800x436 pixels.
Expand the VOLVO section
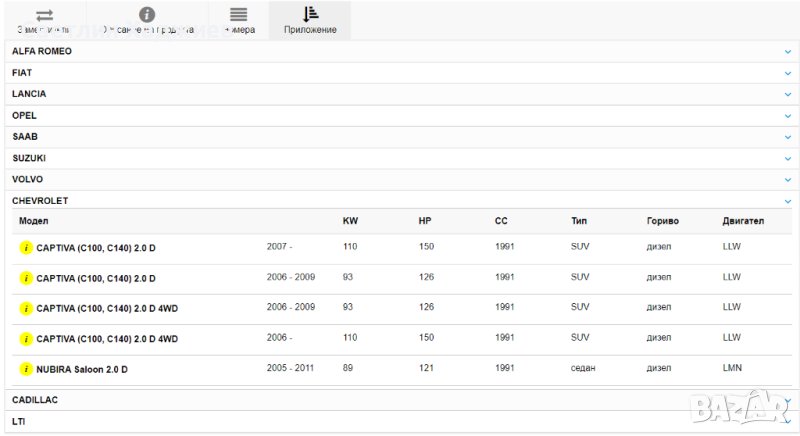(x=400, y=179)
